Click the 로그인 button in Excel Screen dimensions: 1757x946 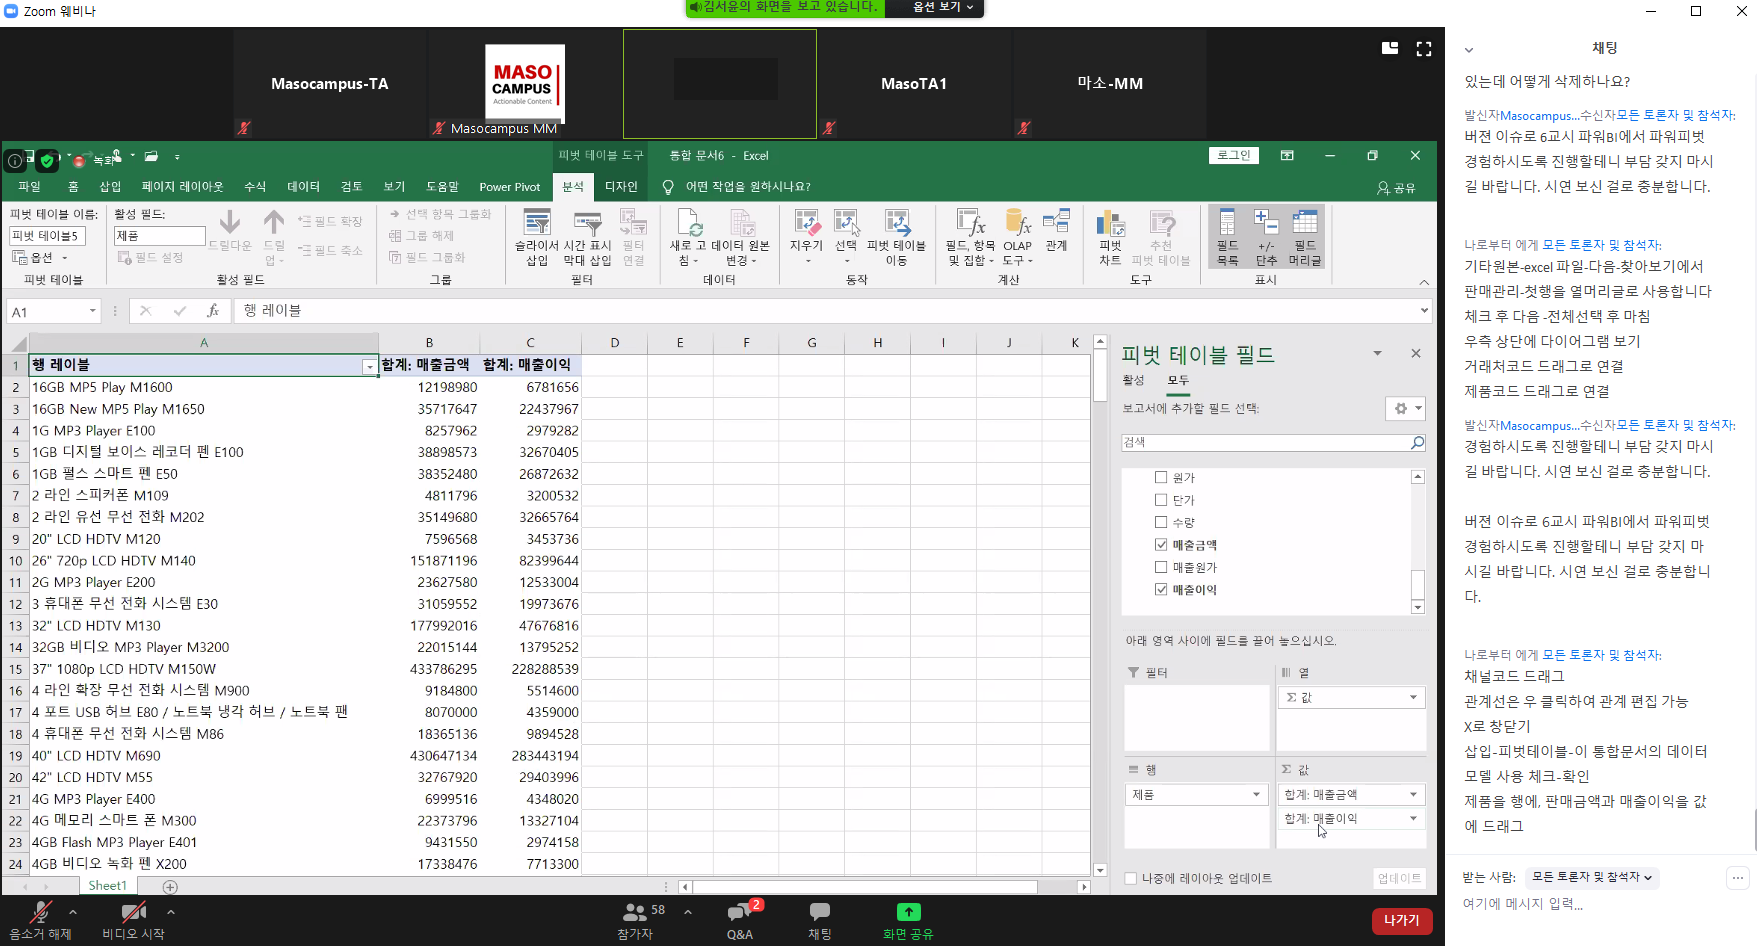point(1234,156)
